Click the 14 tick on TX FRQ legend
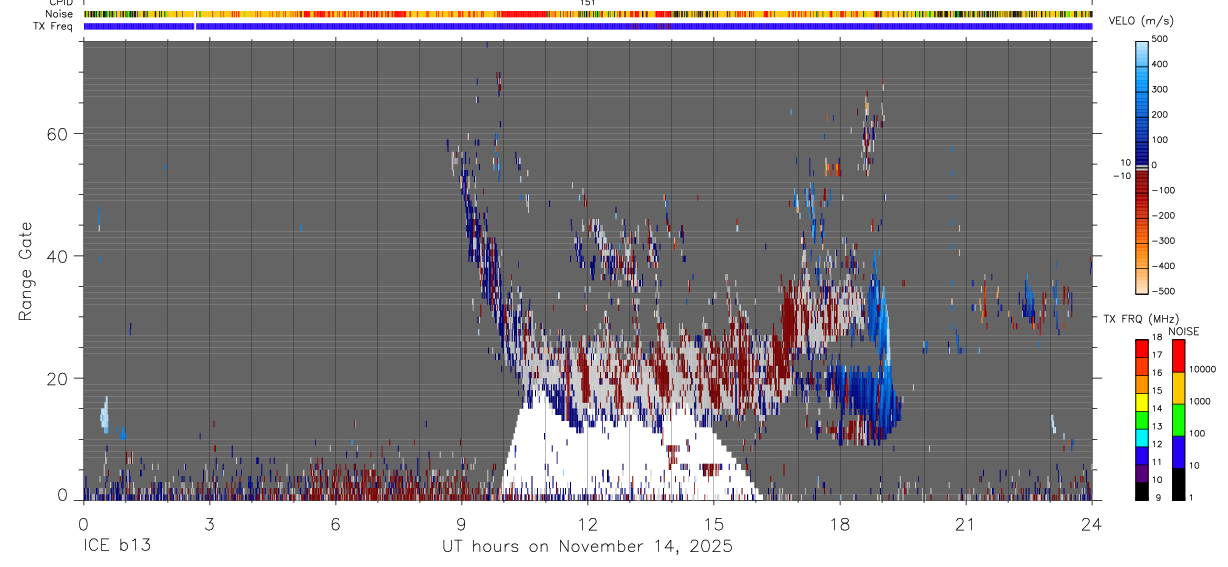The height and width of the screenshot is (567, 1228). point(1157,408)
